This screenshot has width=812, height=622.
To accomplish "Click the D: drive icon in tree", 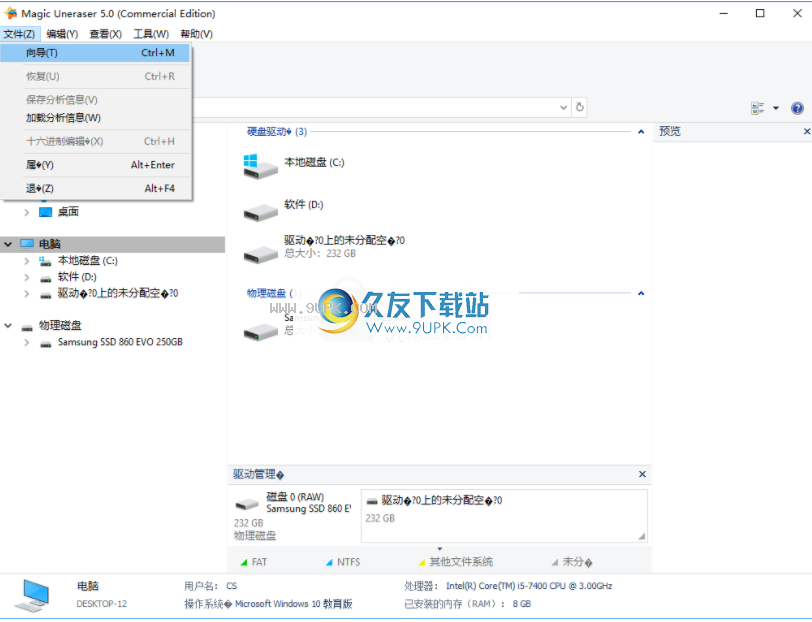I will click(46, 279).
